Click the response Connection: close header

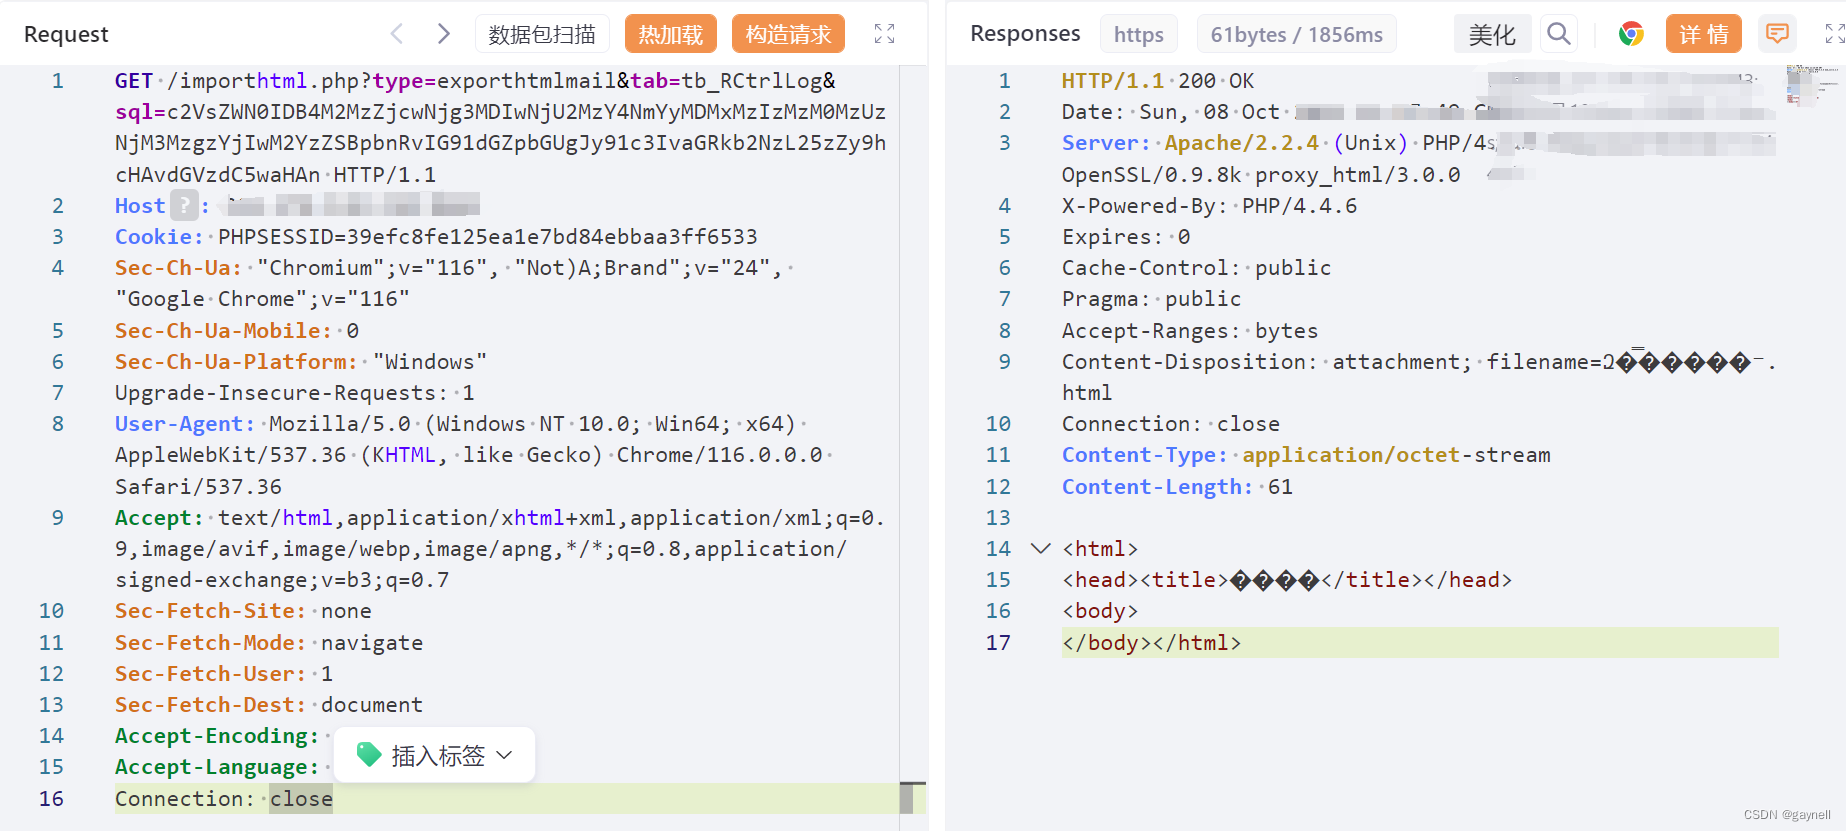click(x=1170, y=423)
